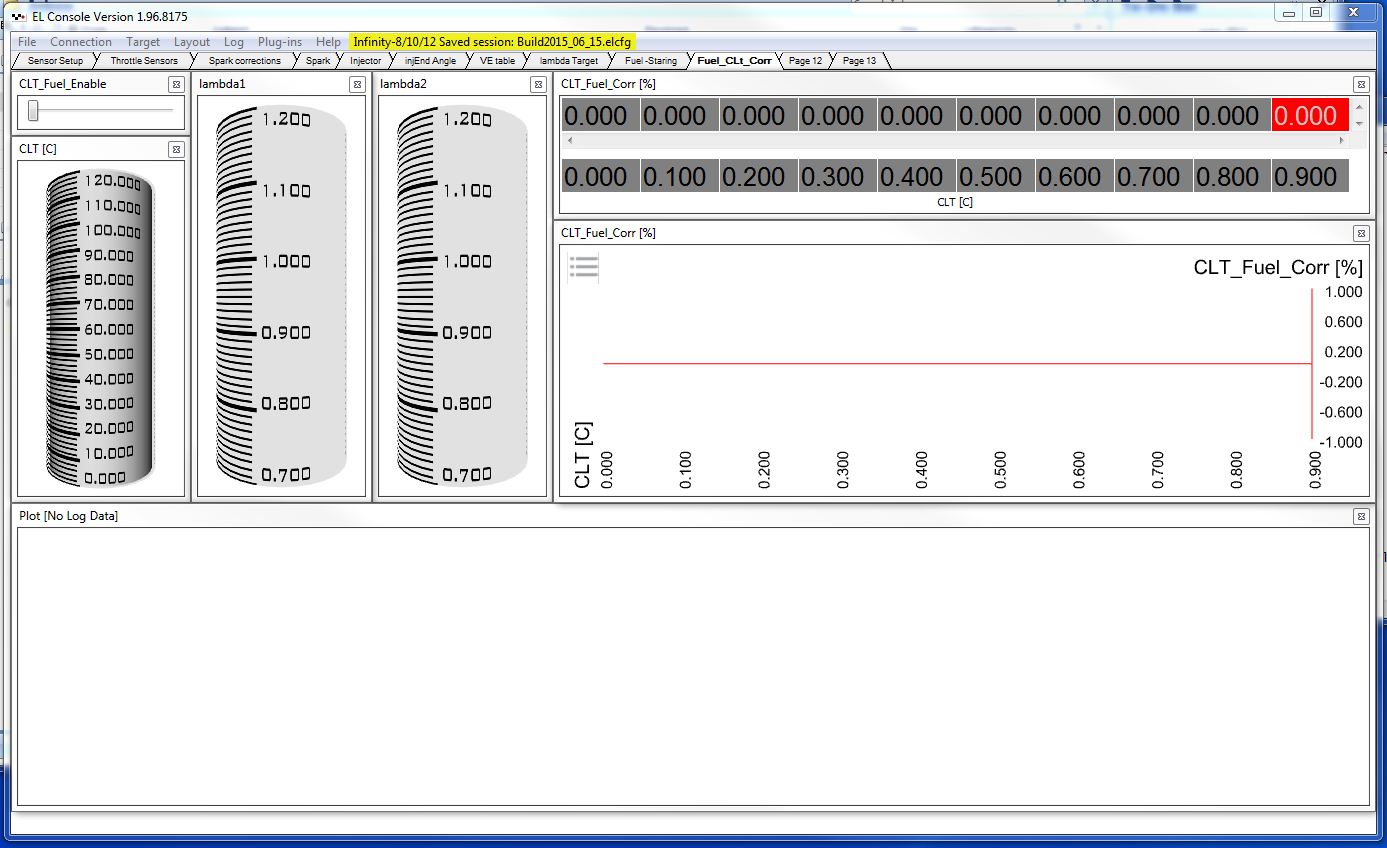This screenshot has height=848, width=1387.
Task: Toggle the CLT_Fuel_Enable slider switch
Action: (x=34, y=111)
